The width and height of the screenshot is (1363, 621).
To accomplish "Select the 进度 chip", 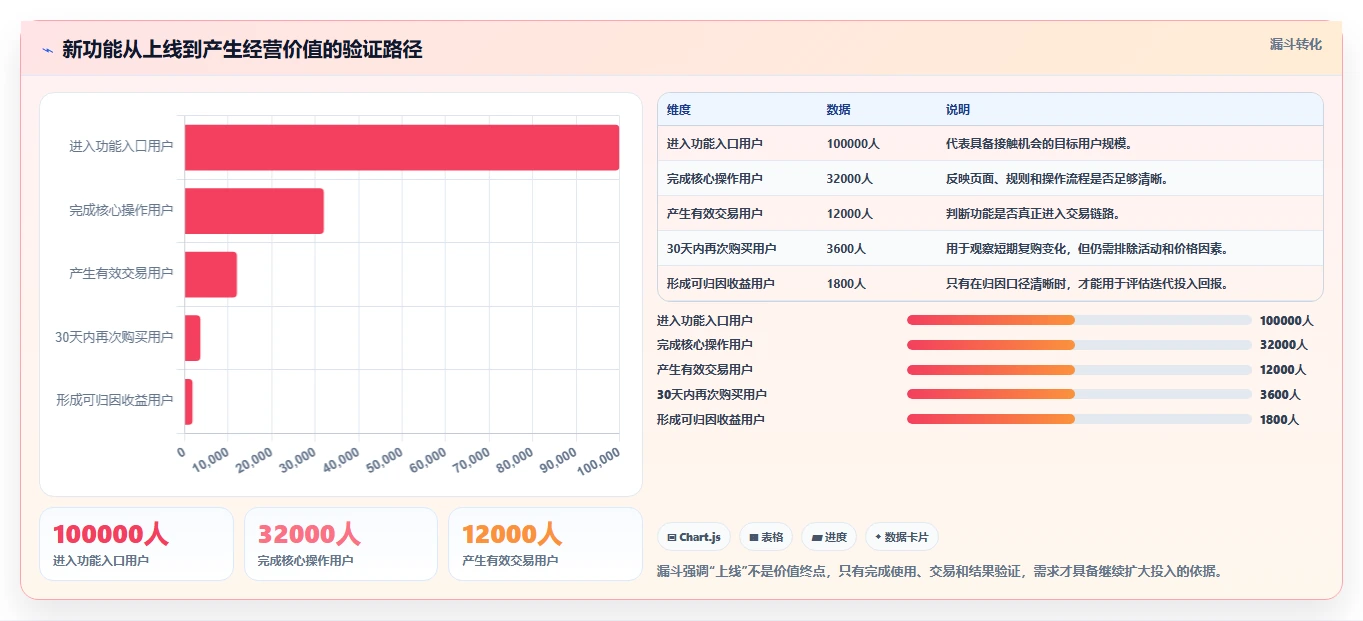I will pyautogui.click(x=829, y=537).
